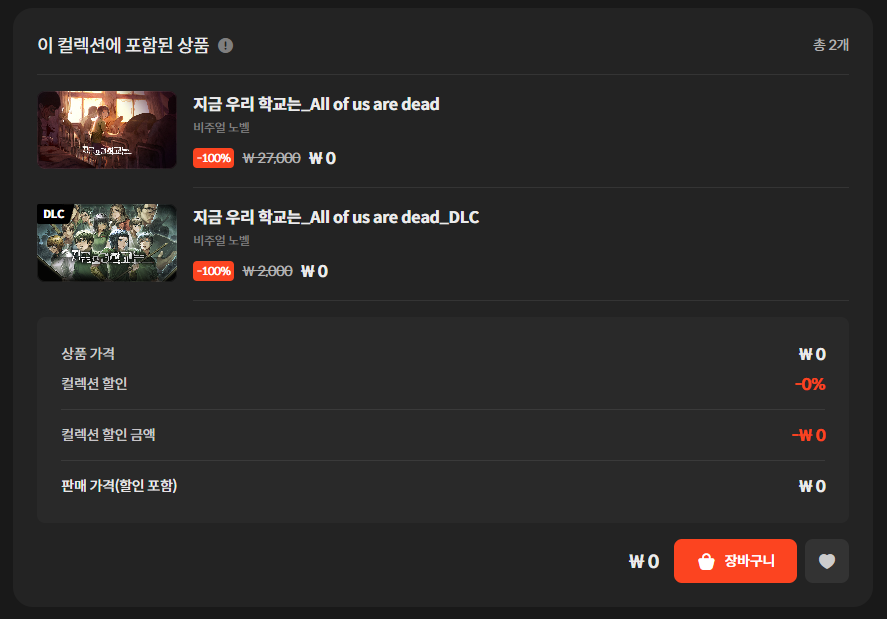Open the 지금 우리 학교는_All of us are dead title
Viewport: 887px width, 619px height.
pyautogui.click(x=316, y=104)
